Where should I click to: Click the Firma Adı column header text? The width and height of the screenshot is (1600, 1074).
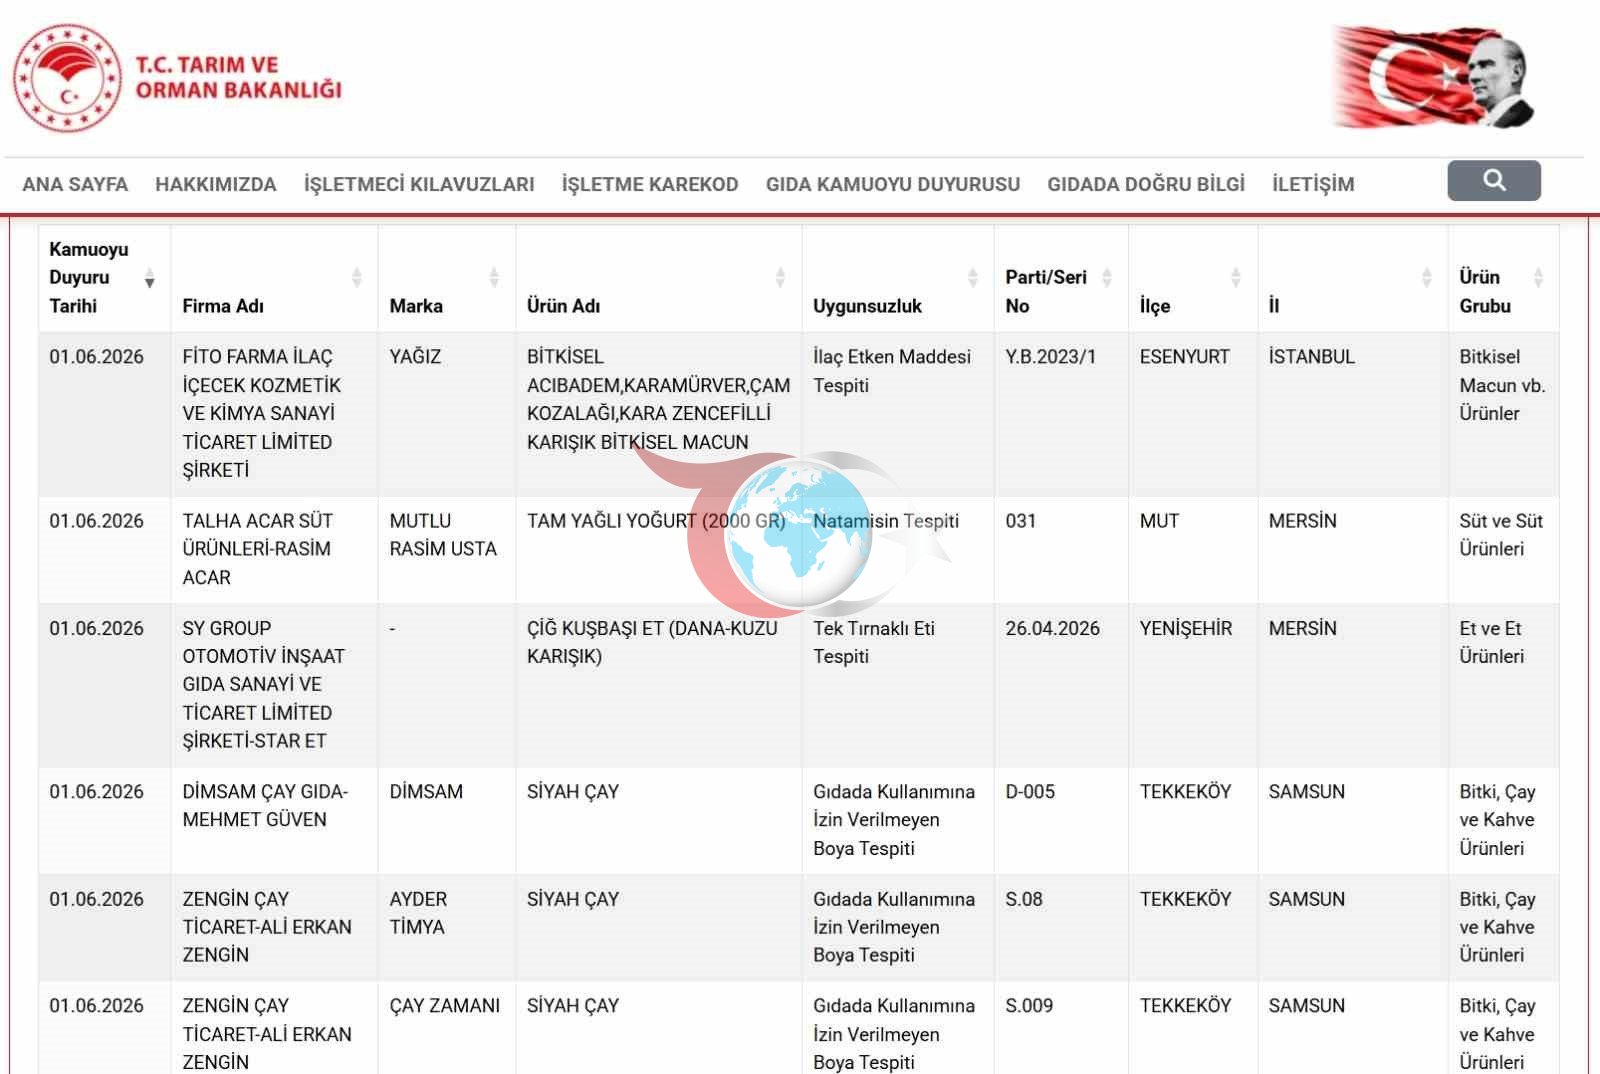pyautogui.click(x=223, y=306)
